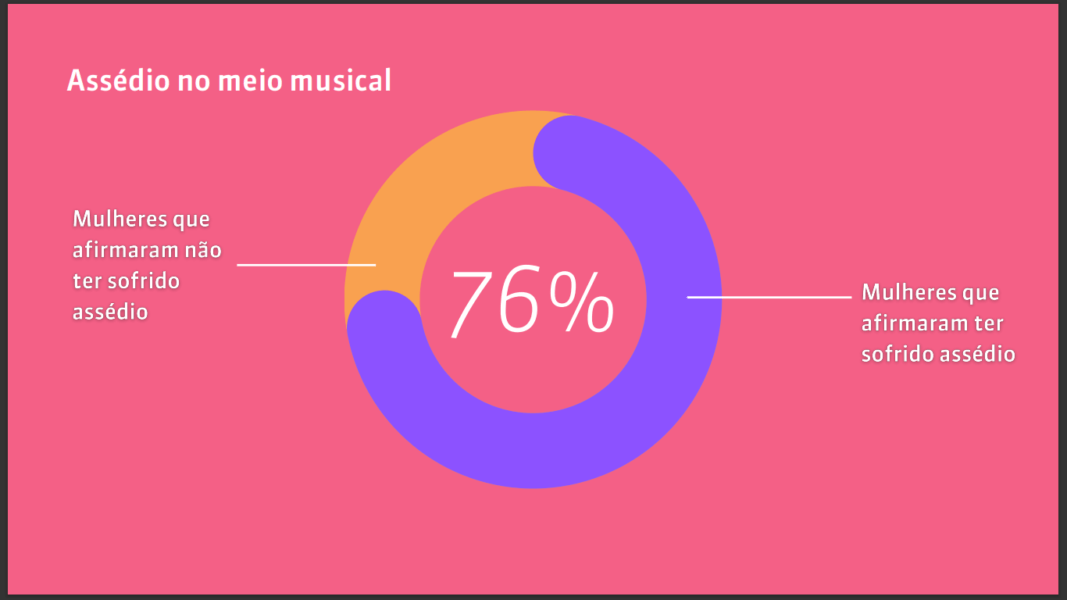
Task: Click the 'Mulheres que afirmaram não ter sofrido assédio' label
Action: tap(147, 265)
